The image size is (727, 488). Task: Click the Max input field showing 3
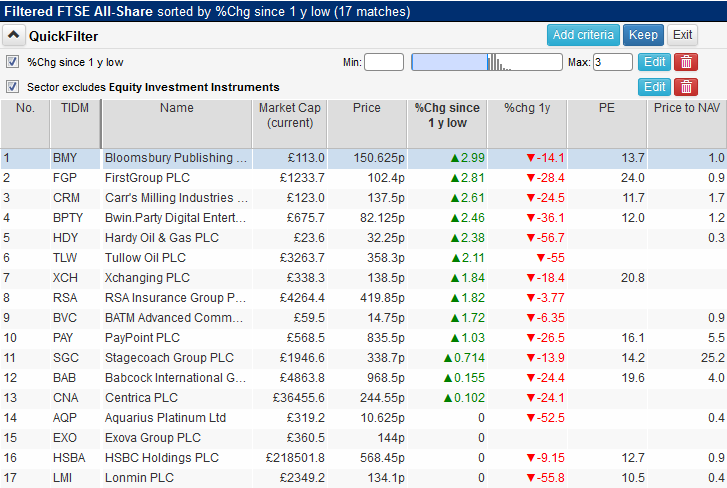612,62
